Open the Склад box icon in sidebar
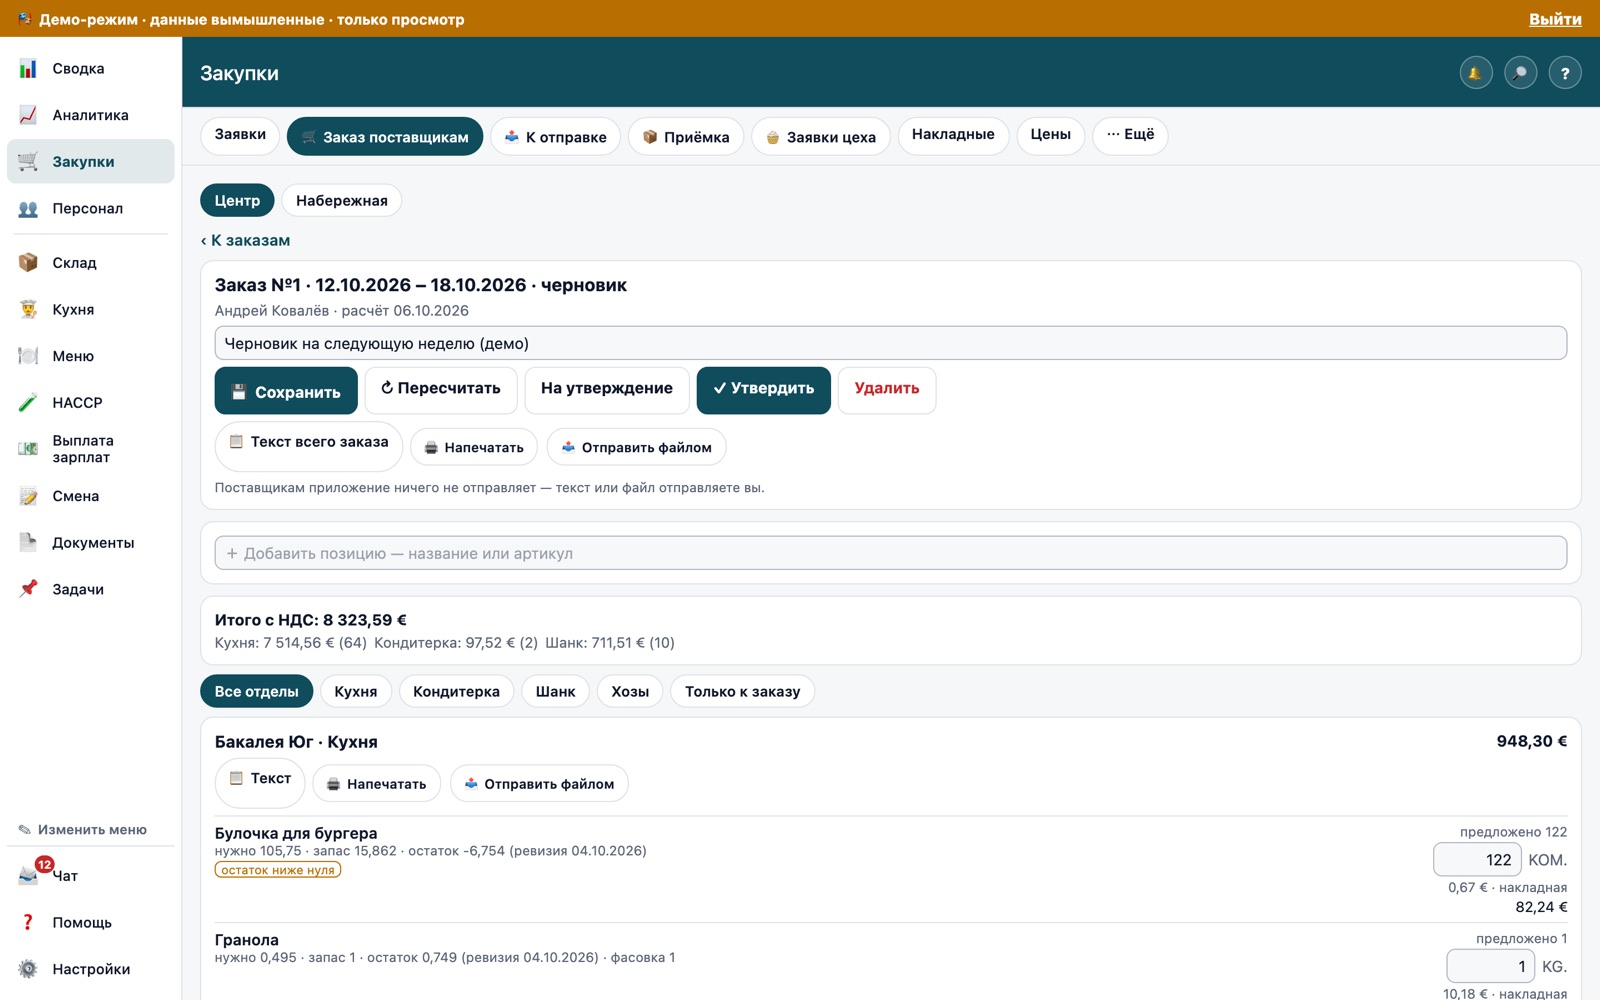This screenshot has width=1600, height=1000. coord(28,263)
